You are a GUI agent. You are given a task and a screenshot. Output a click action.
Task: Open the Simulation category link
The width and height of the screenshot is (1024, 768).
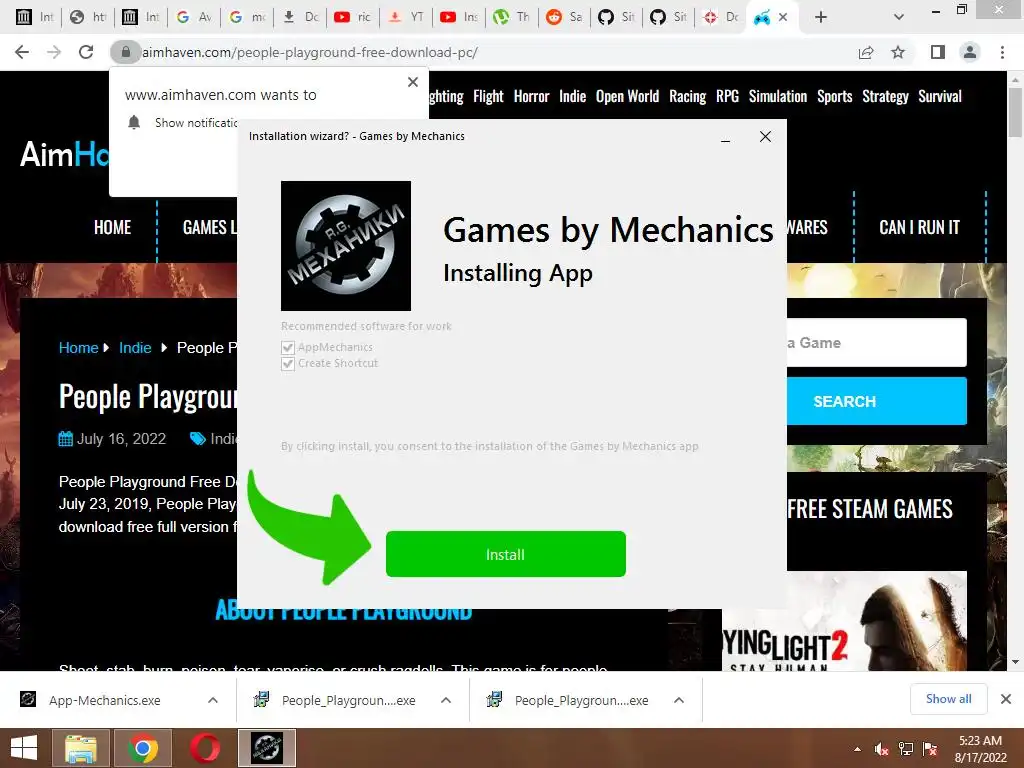pyautogui.click(x=777, y=97)
